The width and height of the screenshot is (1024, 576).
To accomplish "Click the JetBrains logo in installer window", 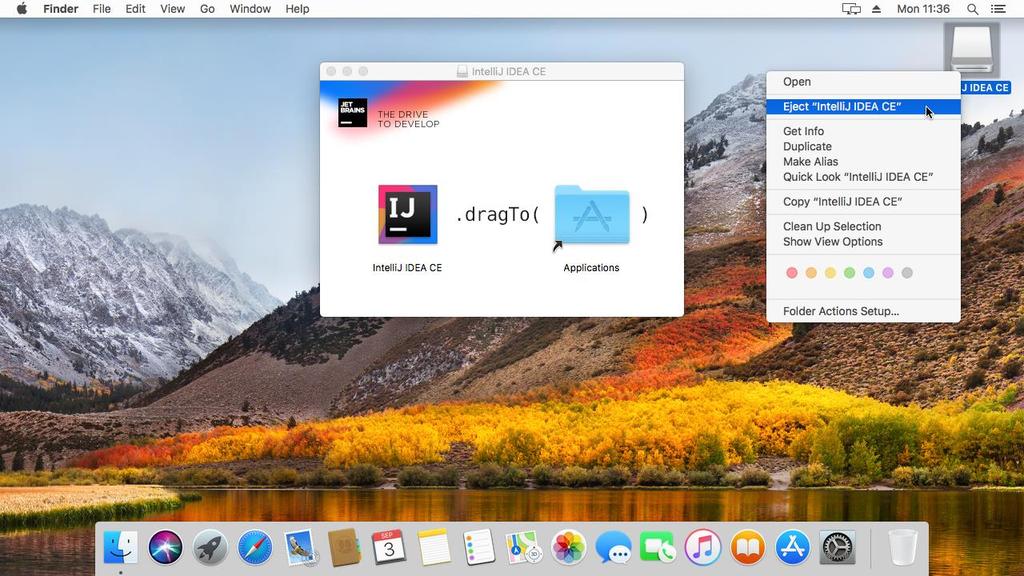I will (x=353, y=112).
